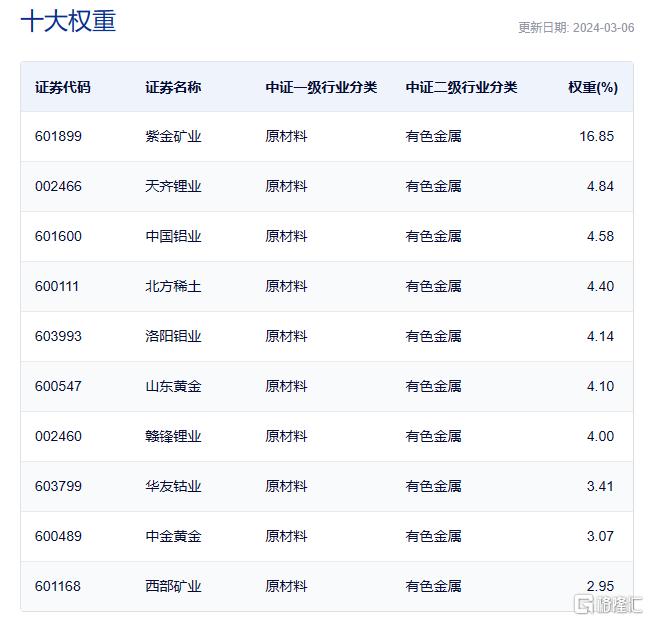Select the 中证一级行业分类 column header
This screenshot has width=649, height=621.
coord(321,87)
